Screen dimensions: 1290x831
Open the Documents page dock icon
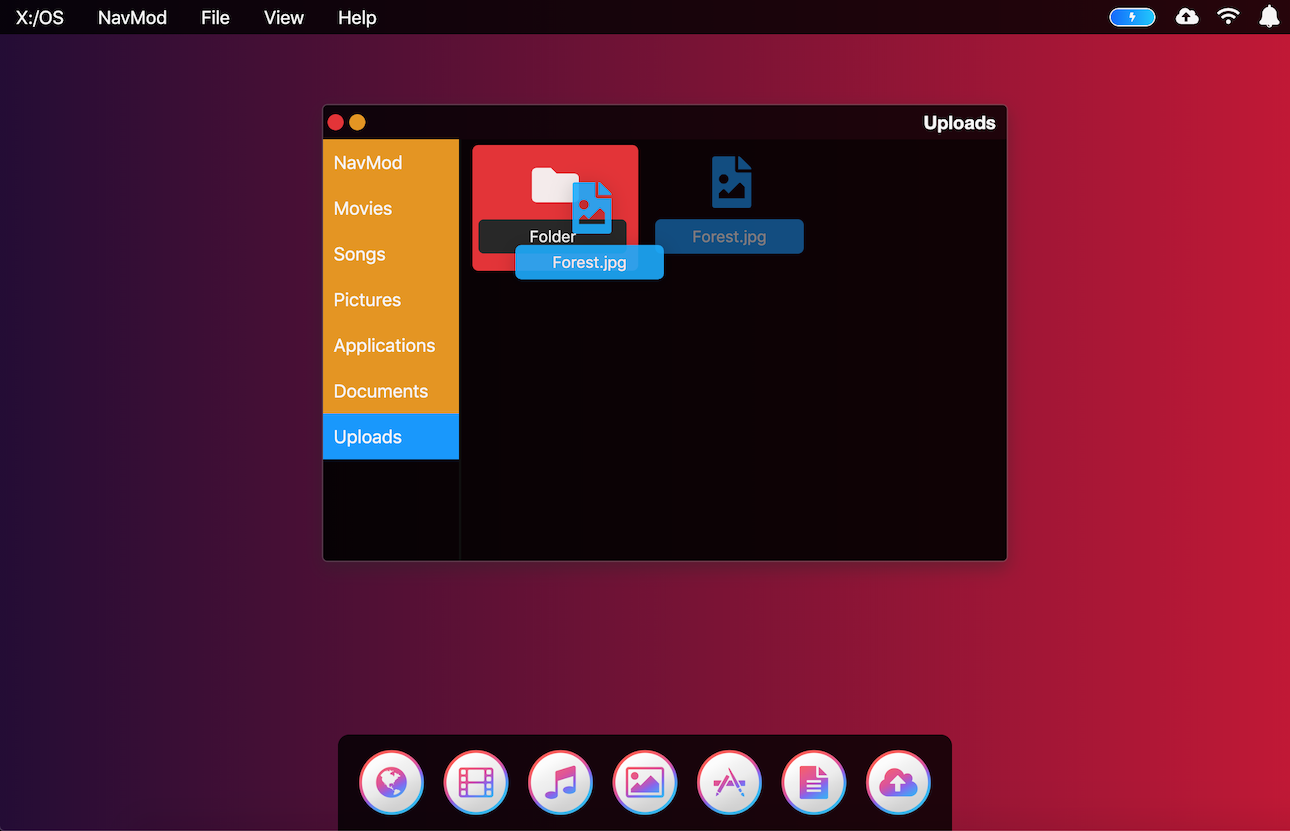814,782
